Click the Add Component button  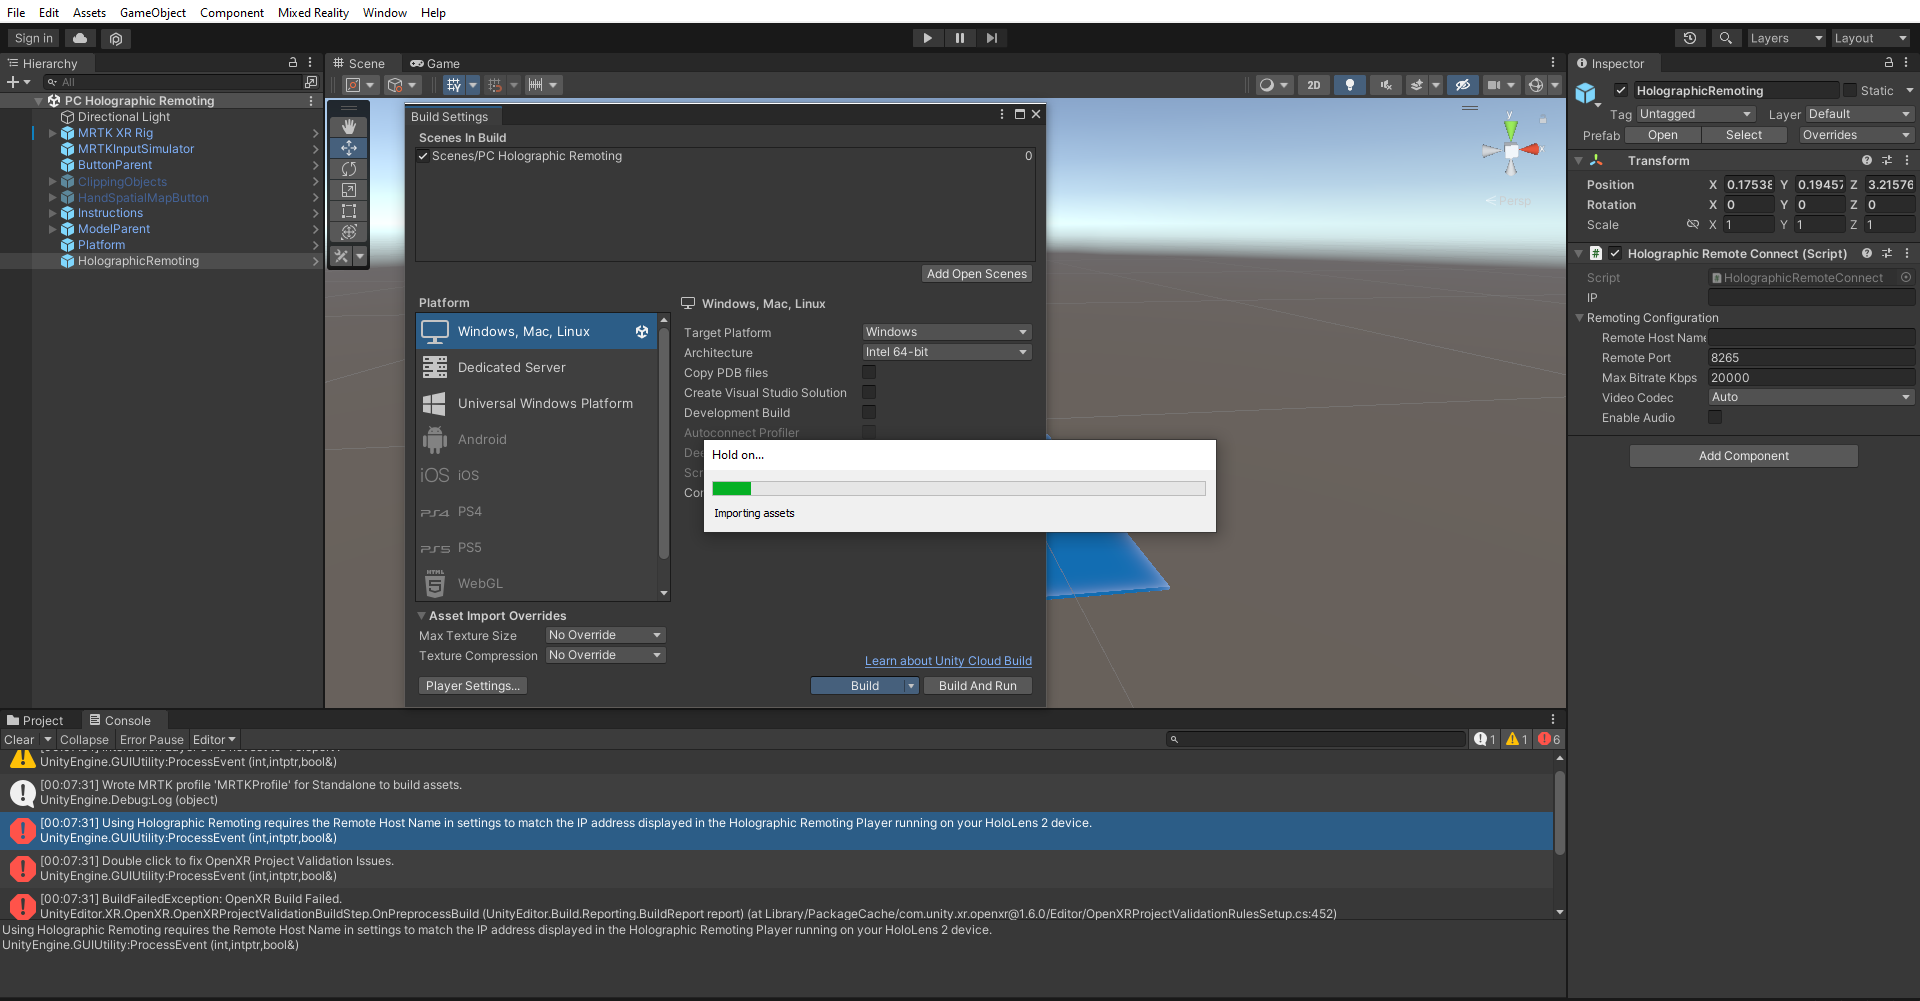[x=1743, y=455]
